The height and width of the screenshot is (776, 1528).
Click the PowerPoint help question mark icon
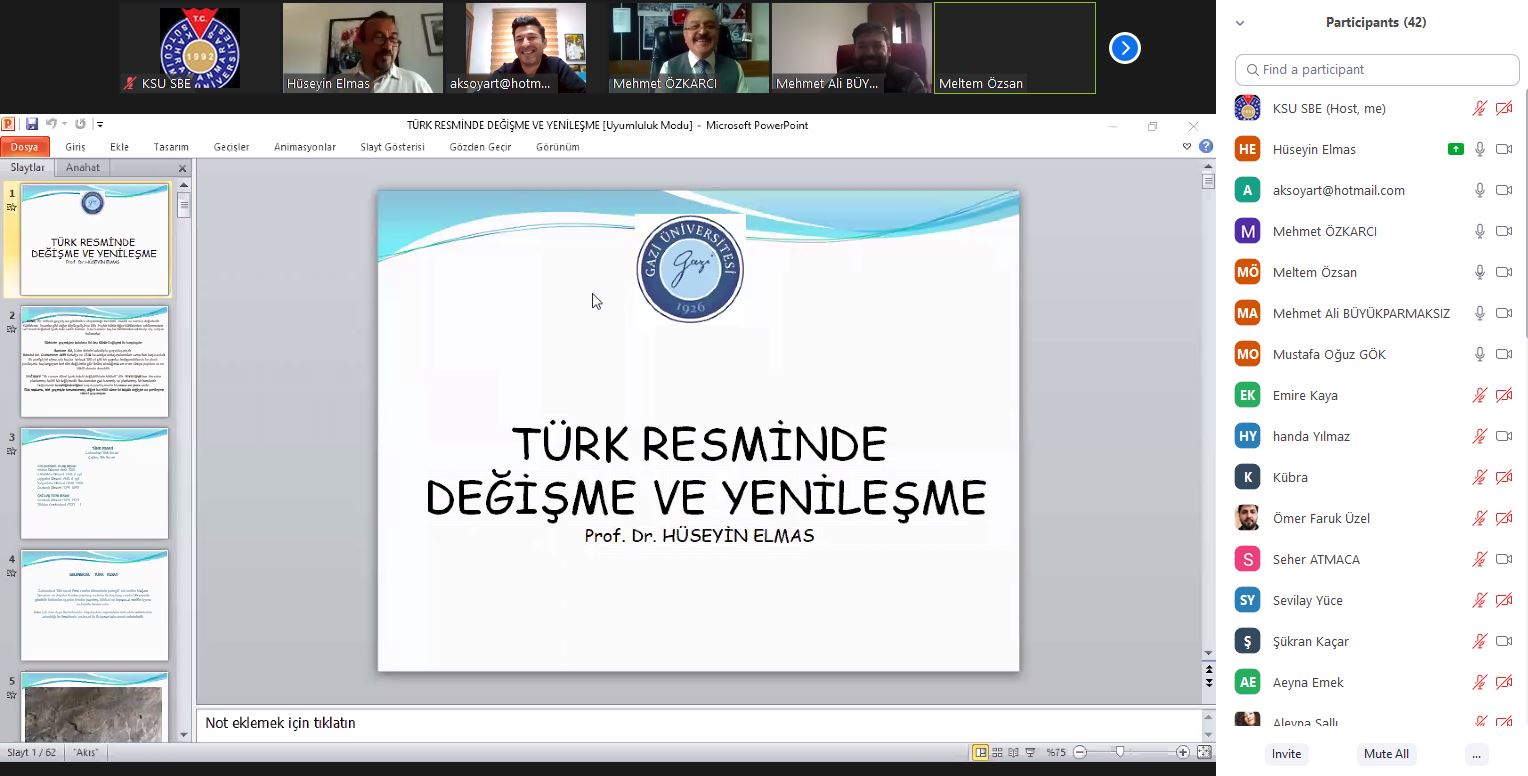(1206, 147)
